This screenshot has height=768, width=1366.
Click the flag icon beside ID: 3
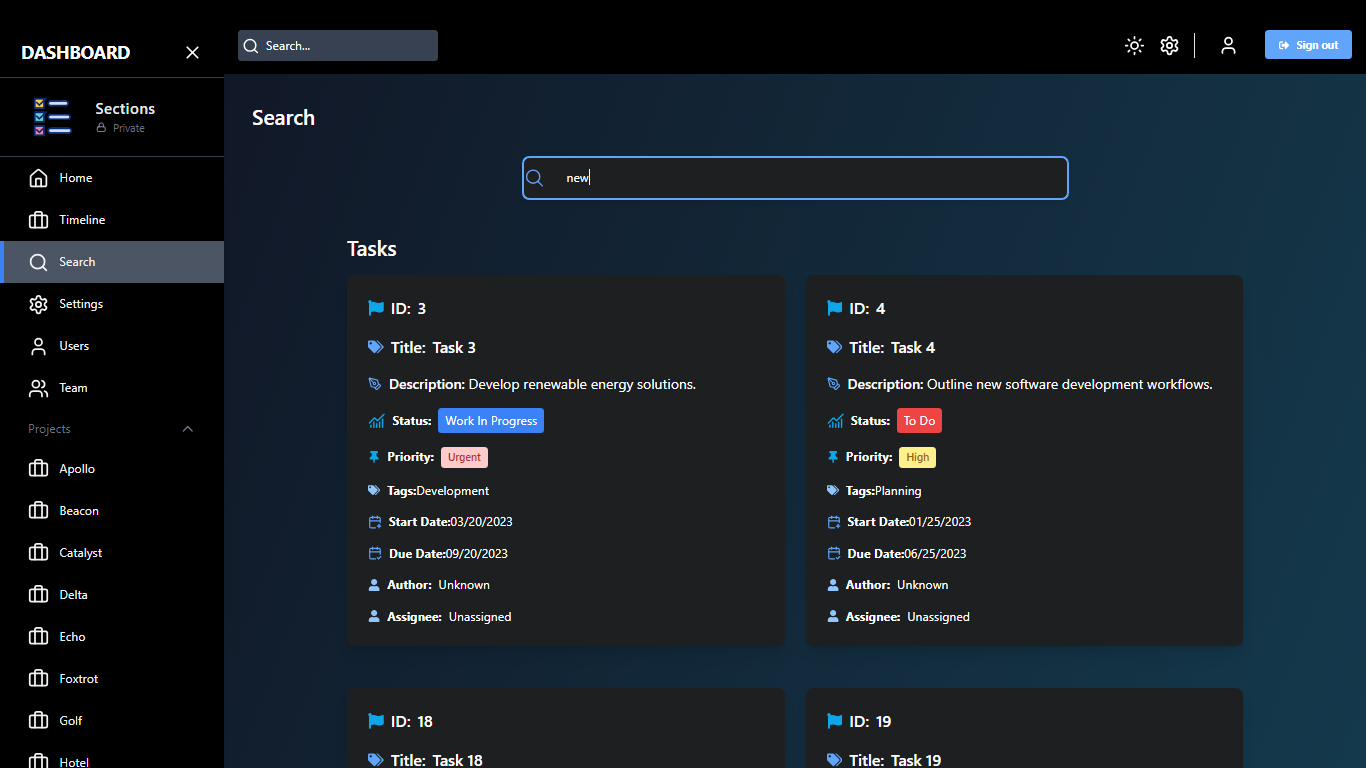click(376, 308)
